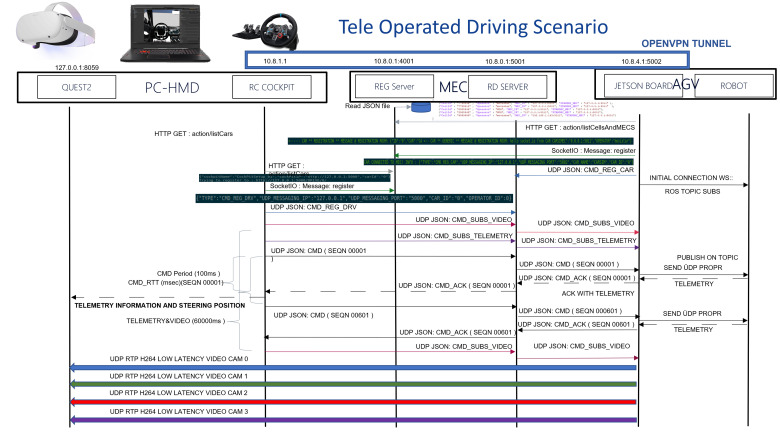This screenshot has width=780, height=439.
Task: Select the MEC group label
Action: 453,87
